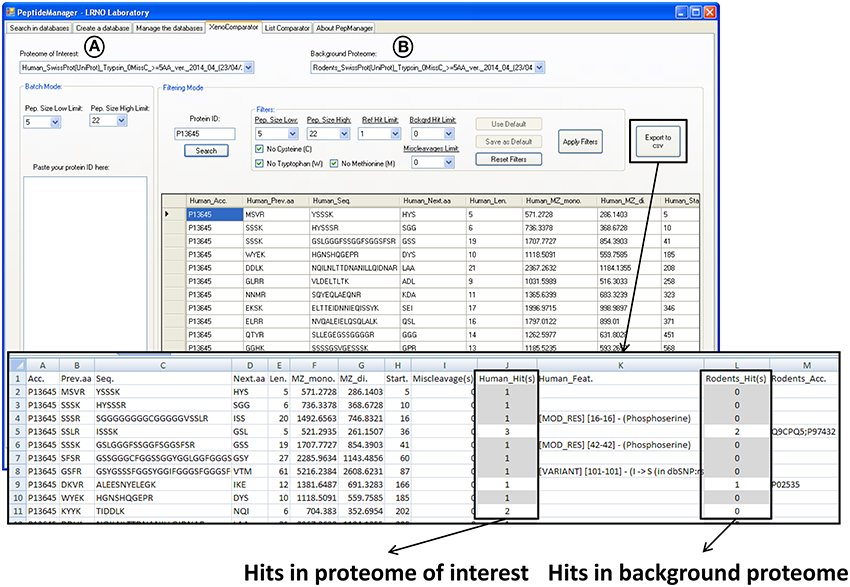The width and height of the screenshot is (850, 587).
Task: Minimize the PeptideManager window
Action: [x=682, y=12]
